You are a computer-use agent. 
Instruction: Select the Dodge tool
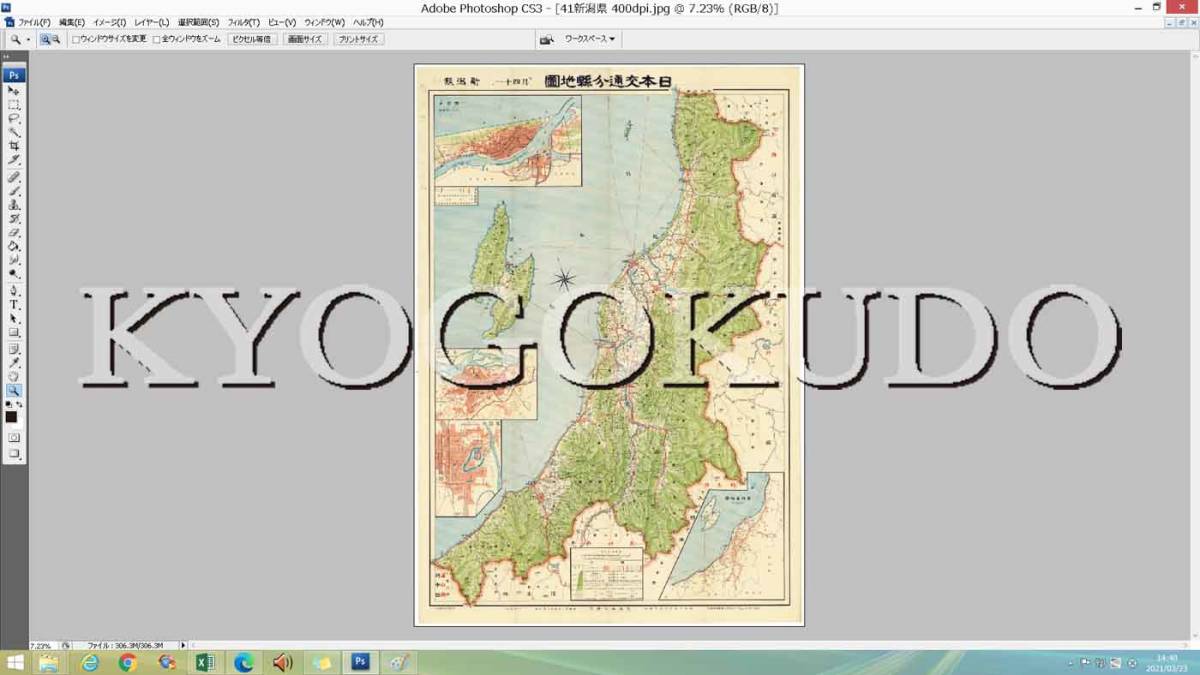[x=14, y=274]
